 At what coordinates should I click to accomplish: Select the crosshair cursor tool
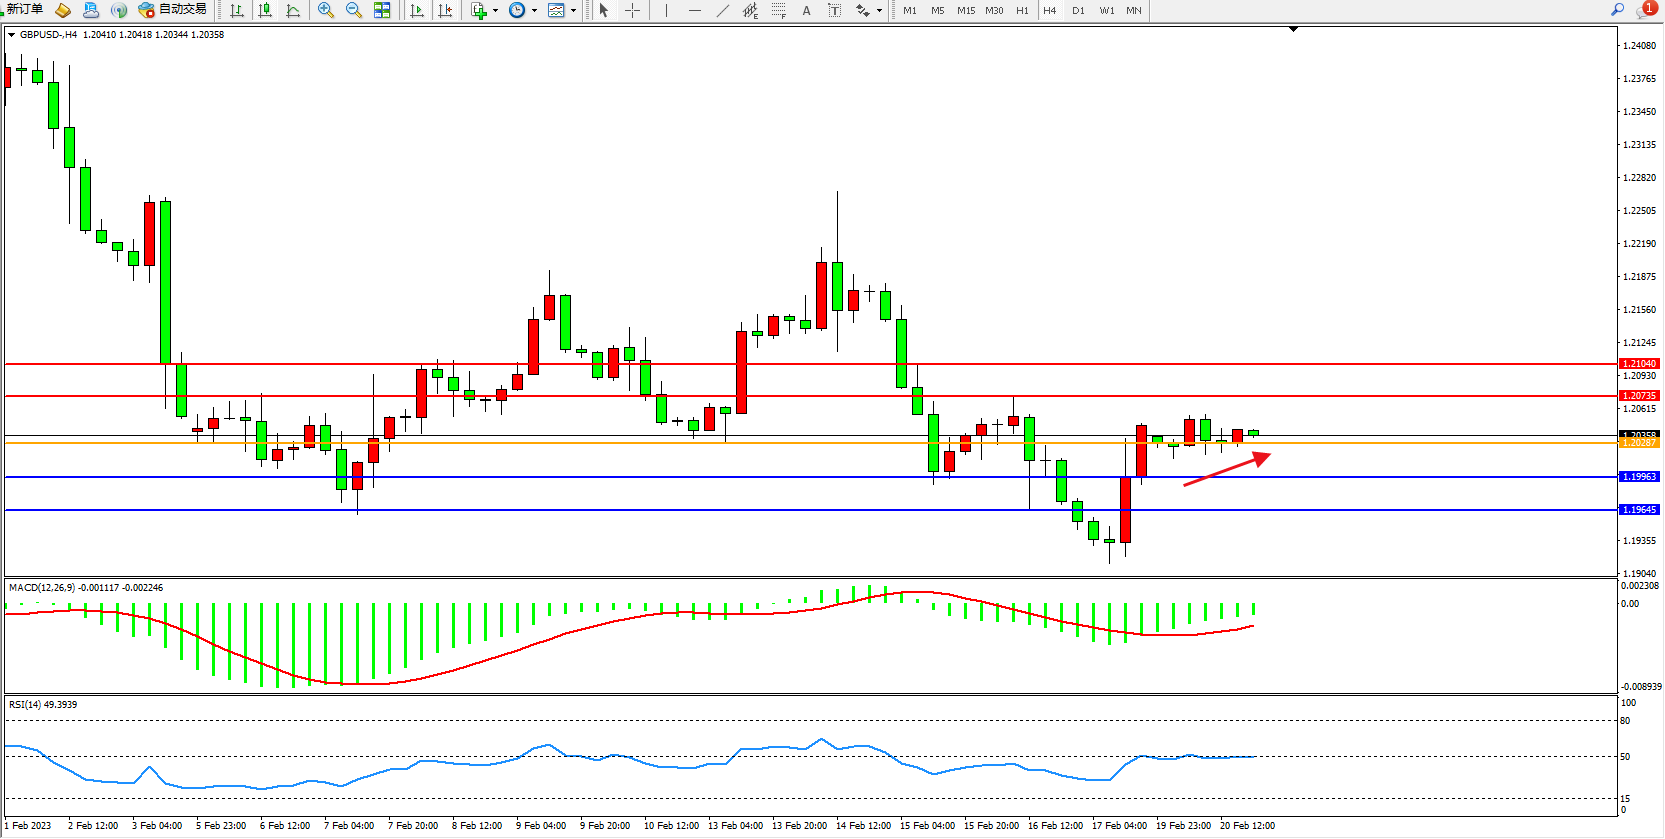pos(632,10)
